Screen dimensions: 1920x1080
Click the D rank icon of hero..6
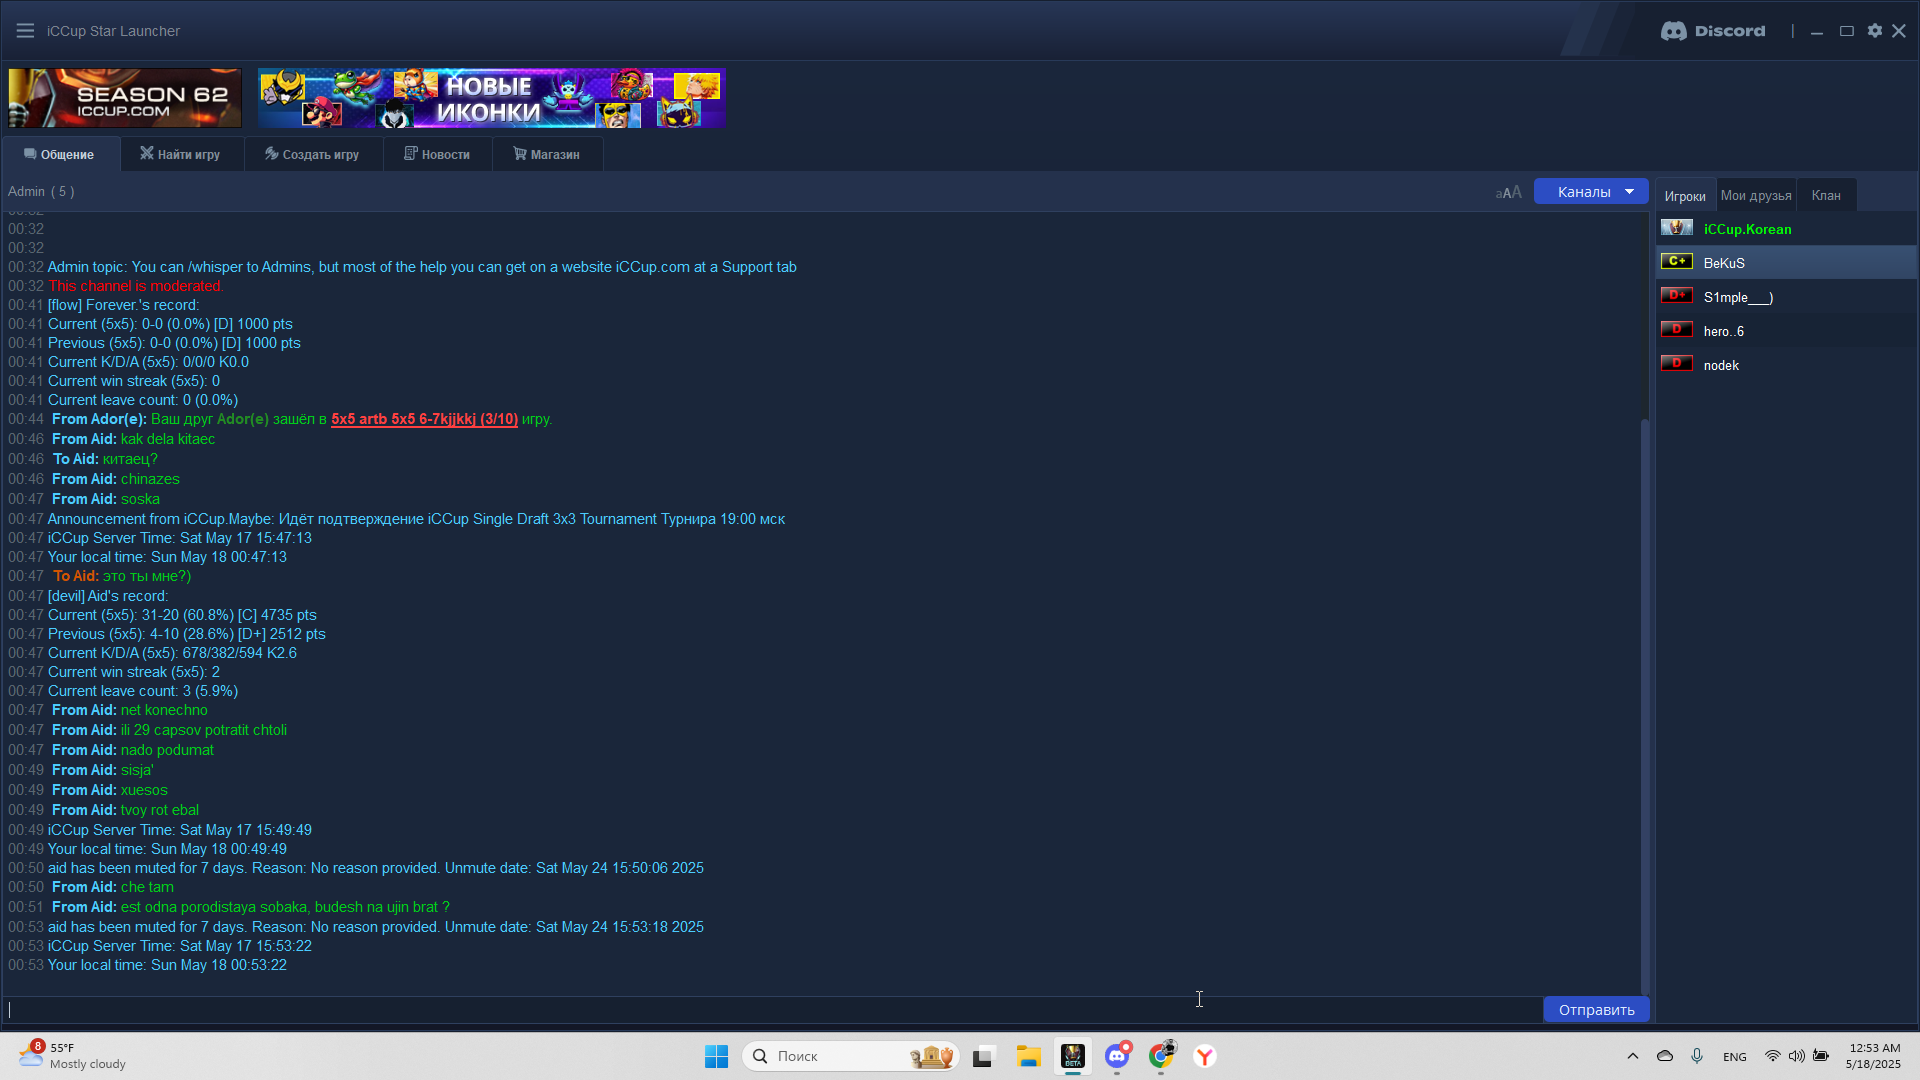coord(1677,330)
